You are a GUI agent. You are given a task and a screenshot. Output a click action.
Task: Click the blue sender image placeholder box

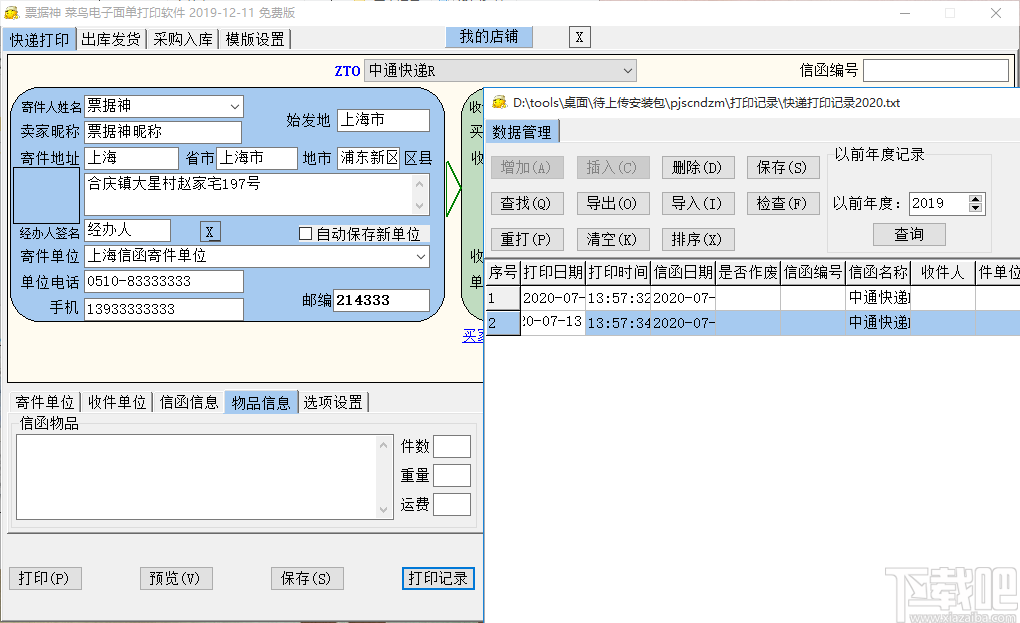pyautogui.click(x=47, y=196)
